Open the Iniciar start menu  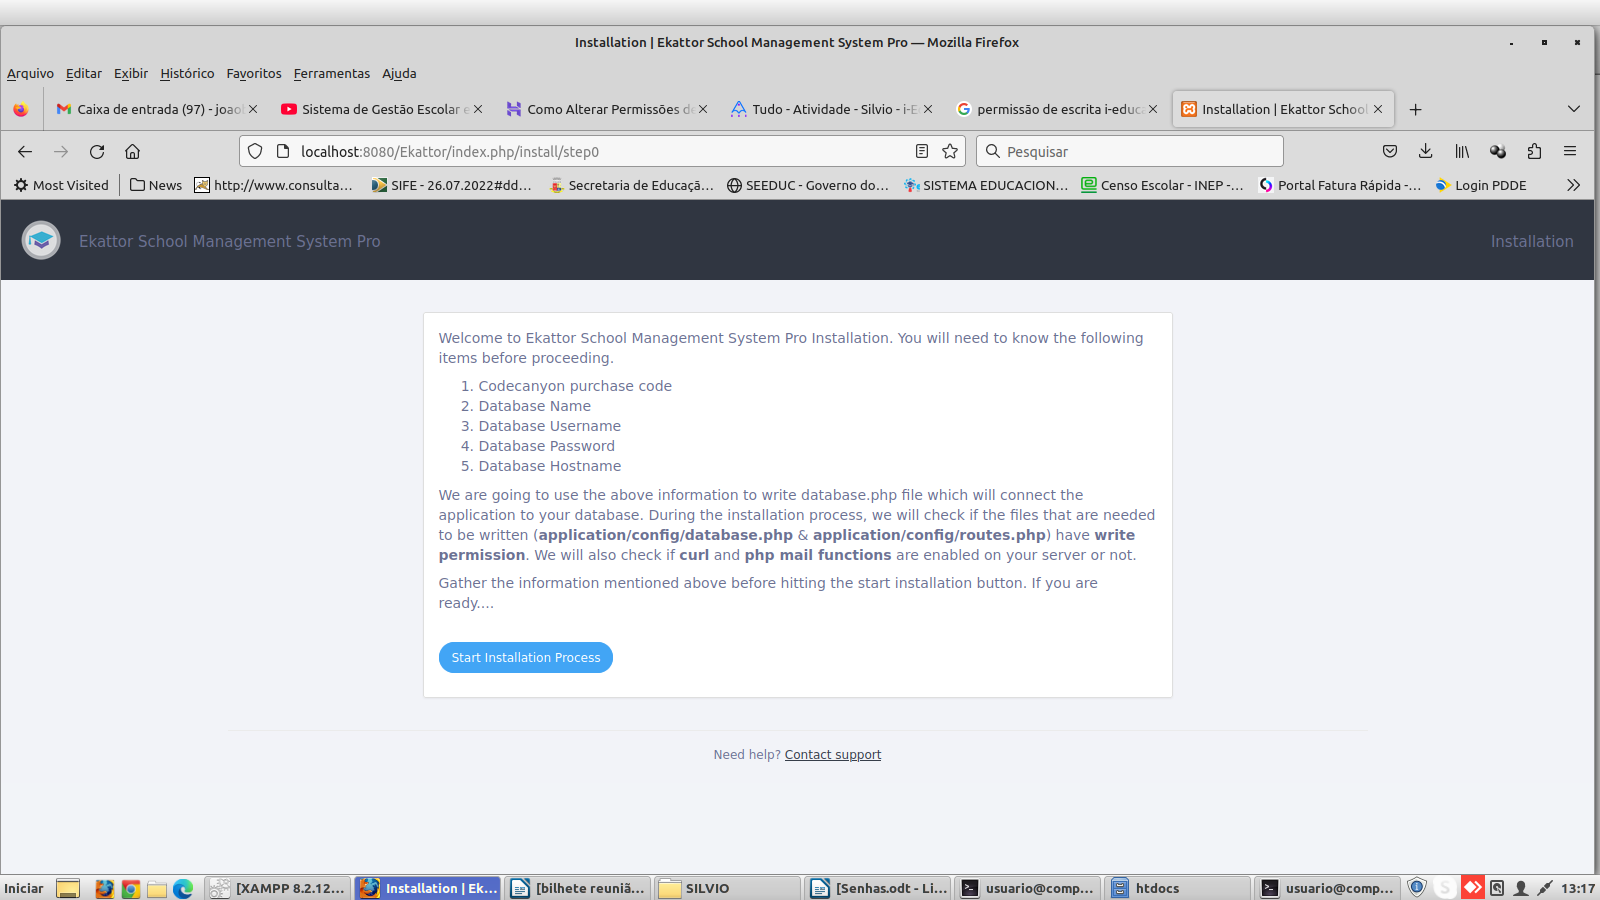24,888
